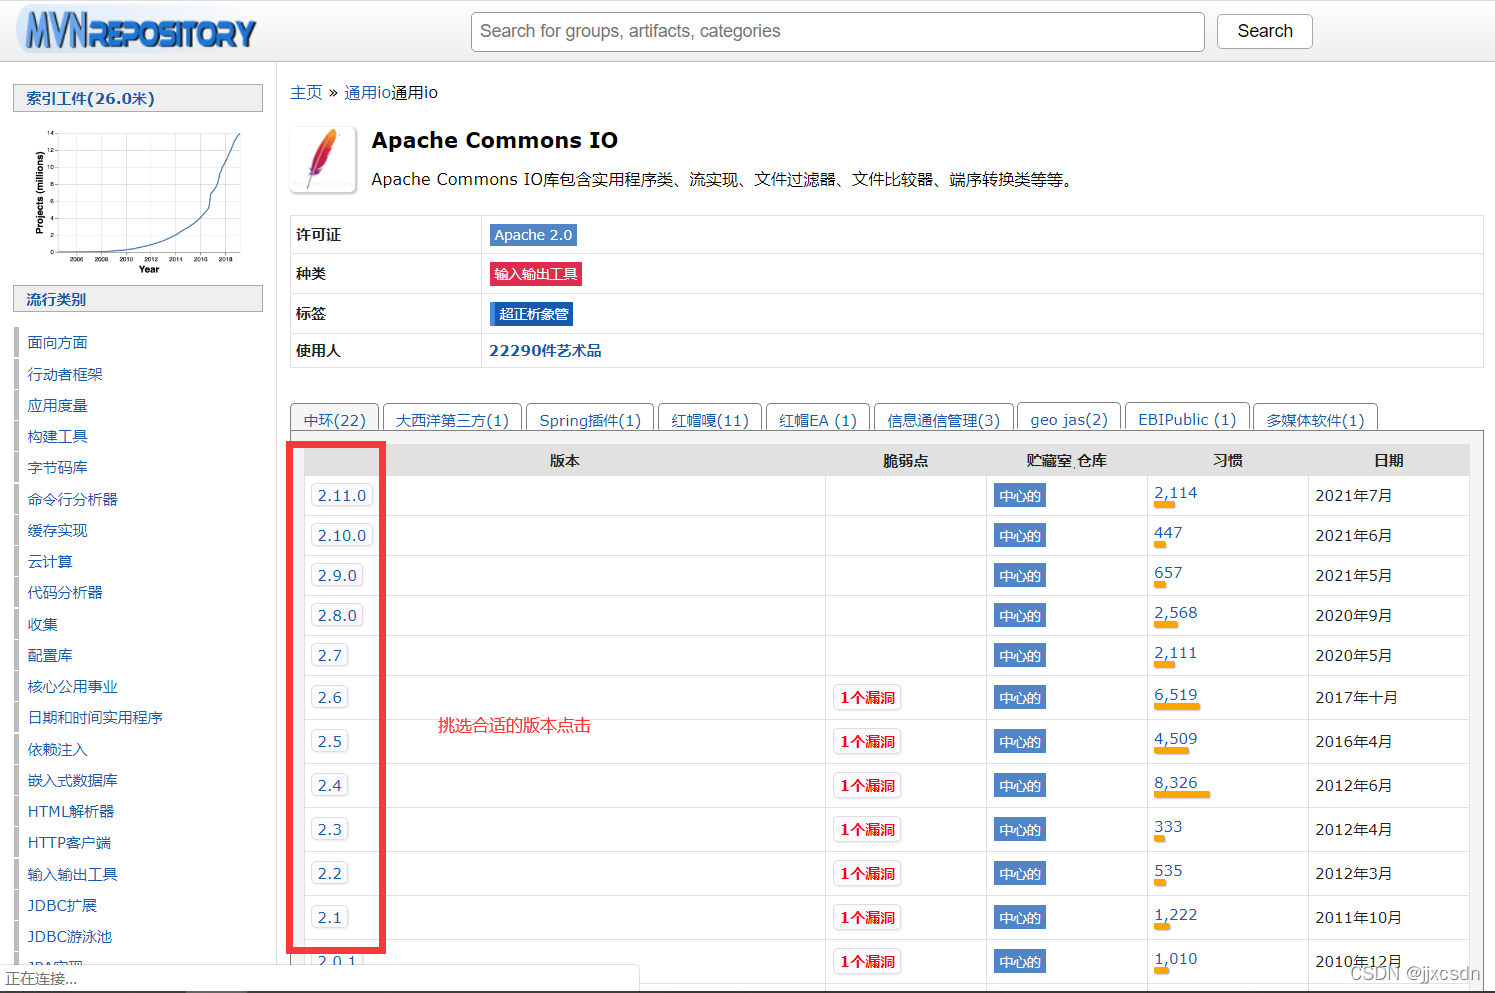The width and height of the screenshot is (1495, 993).
Task: Click the Apache 2.0 license badge
Action: pyautogui.click(x=533, y=235)
